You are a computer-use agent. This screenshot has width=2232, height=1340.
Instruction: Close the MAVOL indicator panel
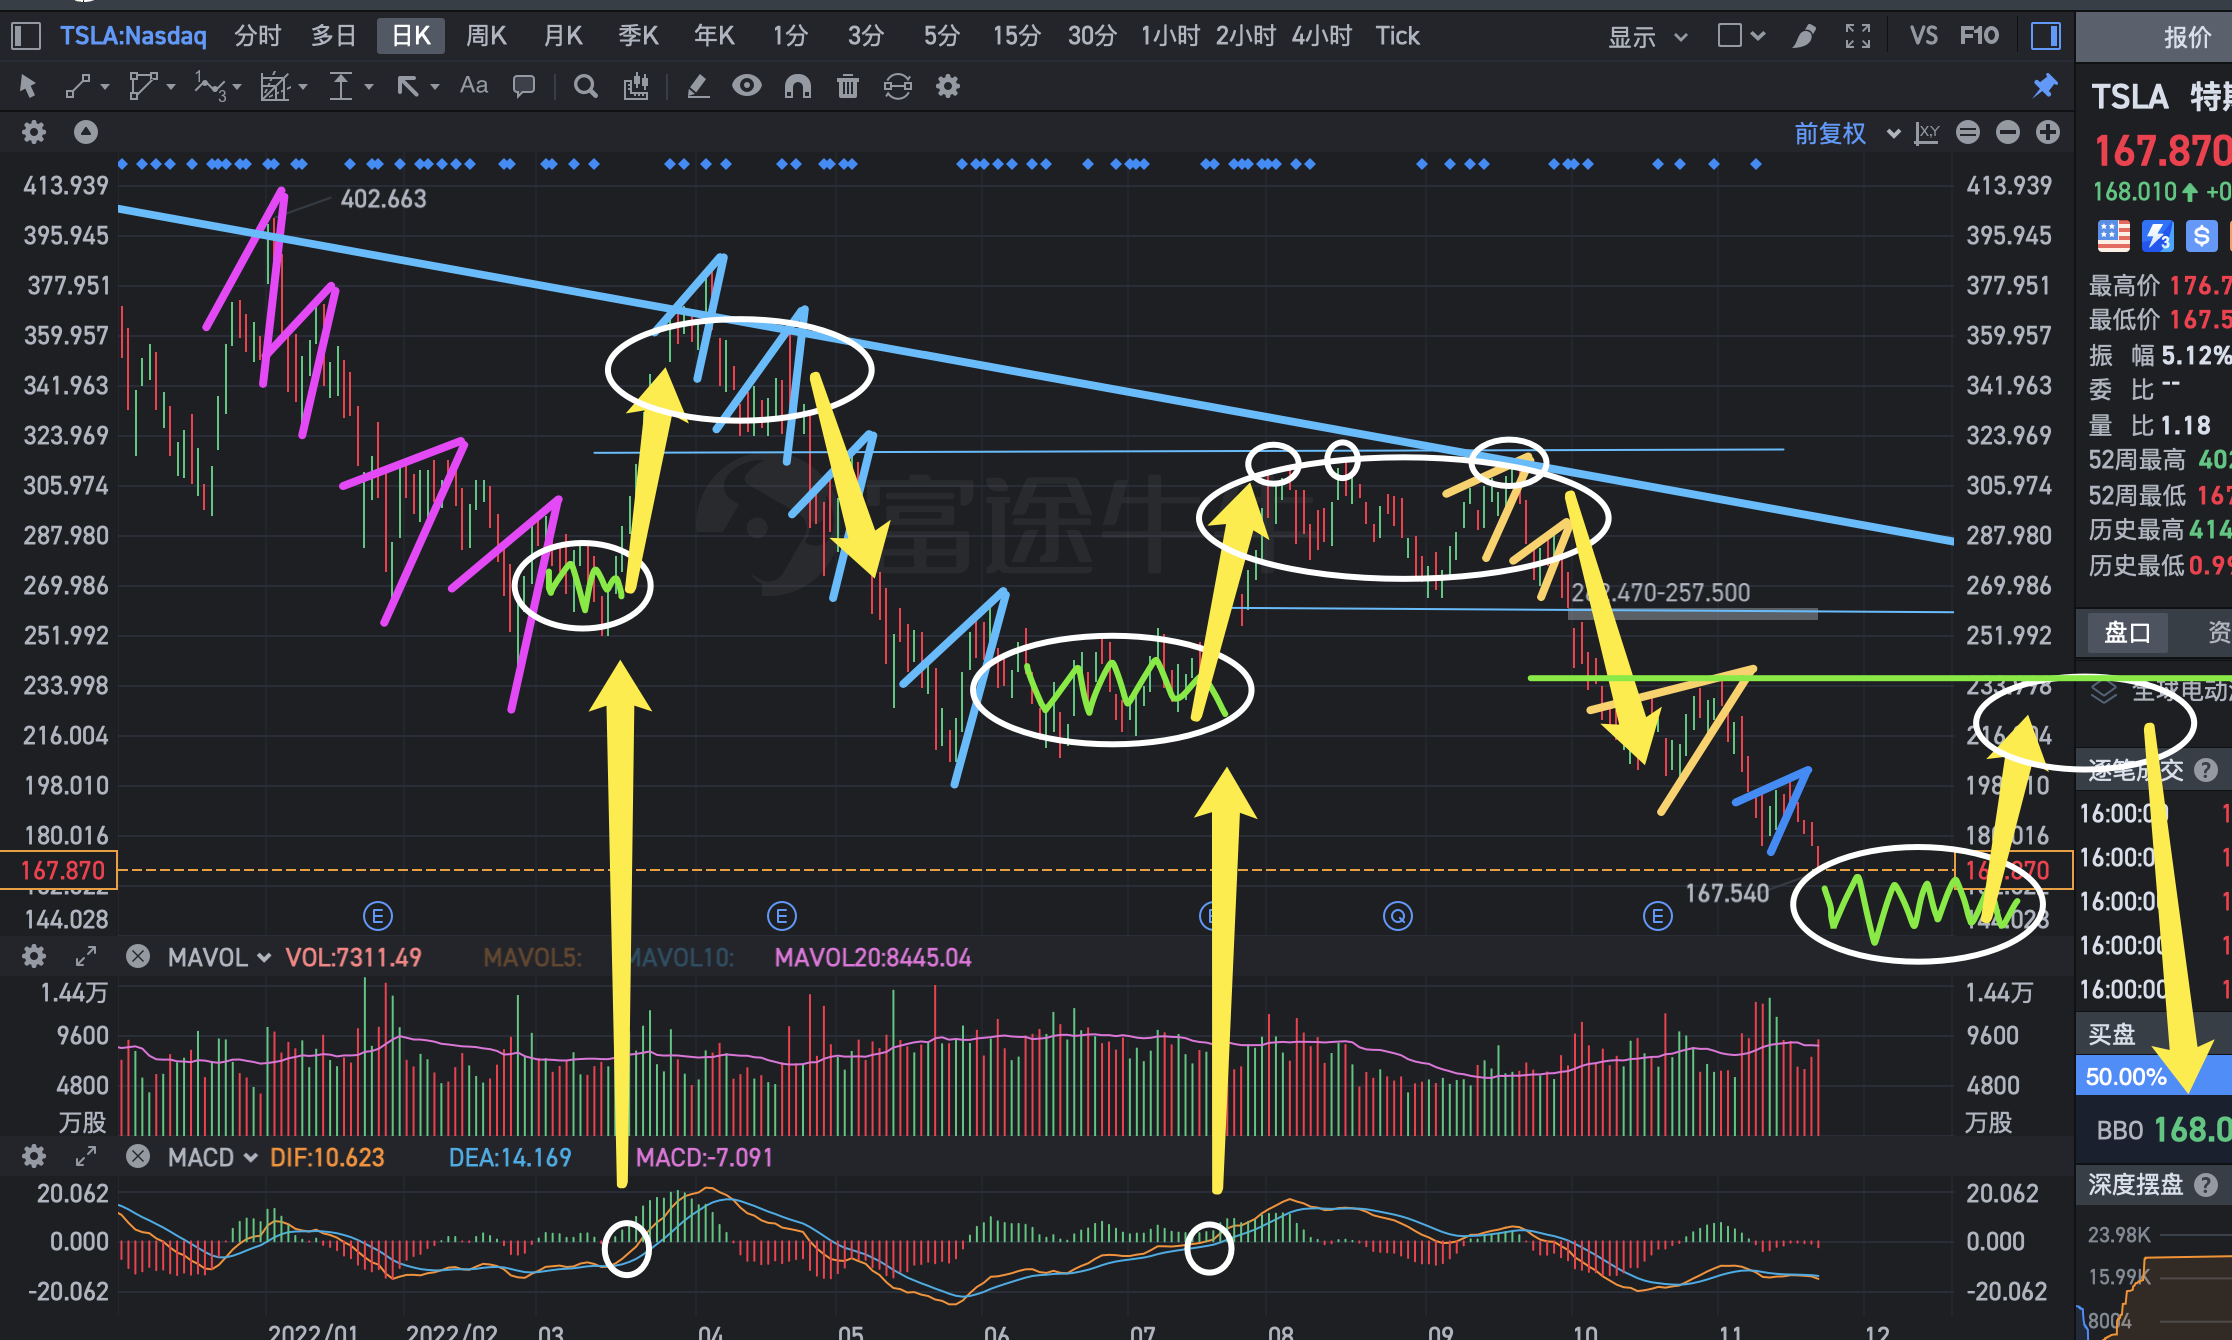pos(138,957)
